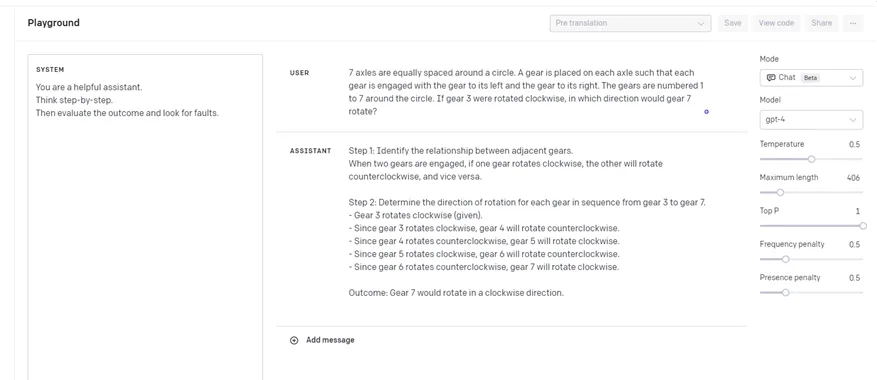
Task: Click the Maximum length slider handle
Action: tap(780, 193)
